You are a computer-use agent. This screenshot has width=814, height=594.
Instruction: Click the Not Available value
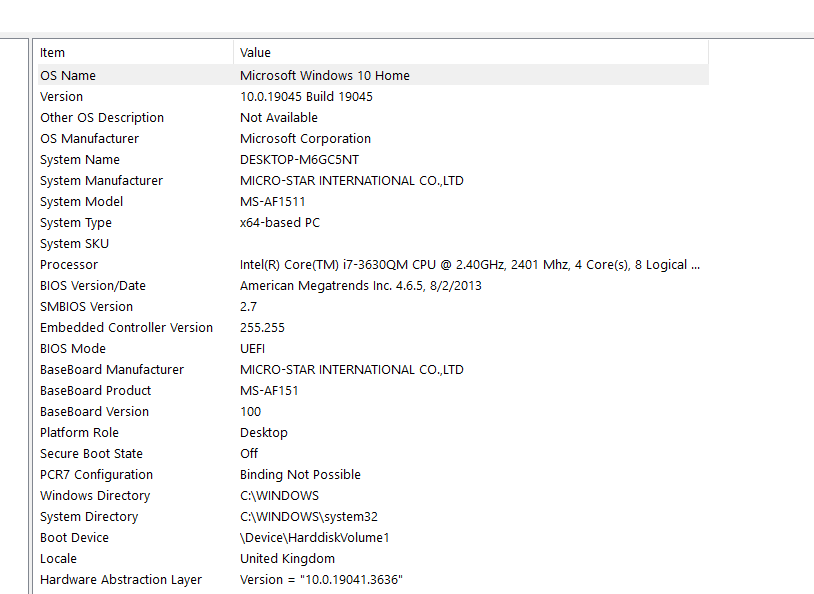coord(279,117)
